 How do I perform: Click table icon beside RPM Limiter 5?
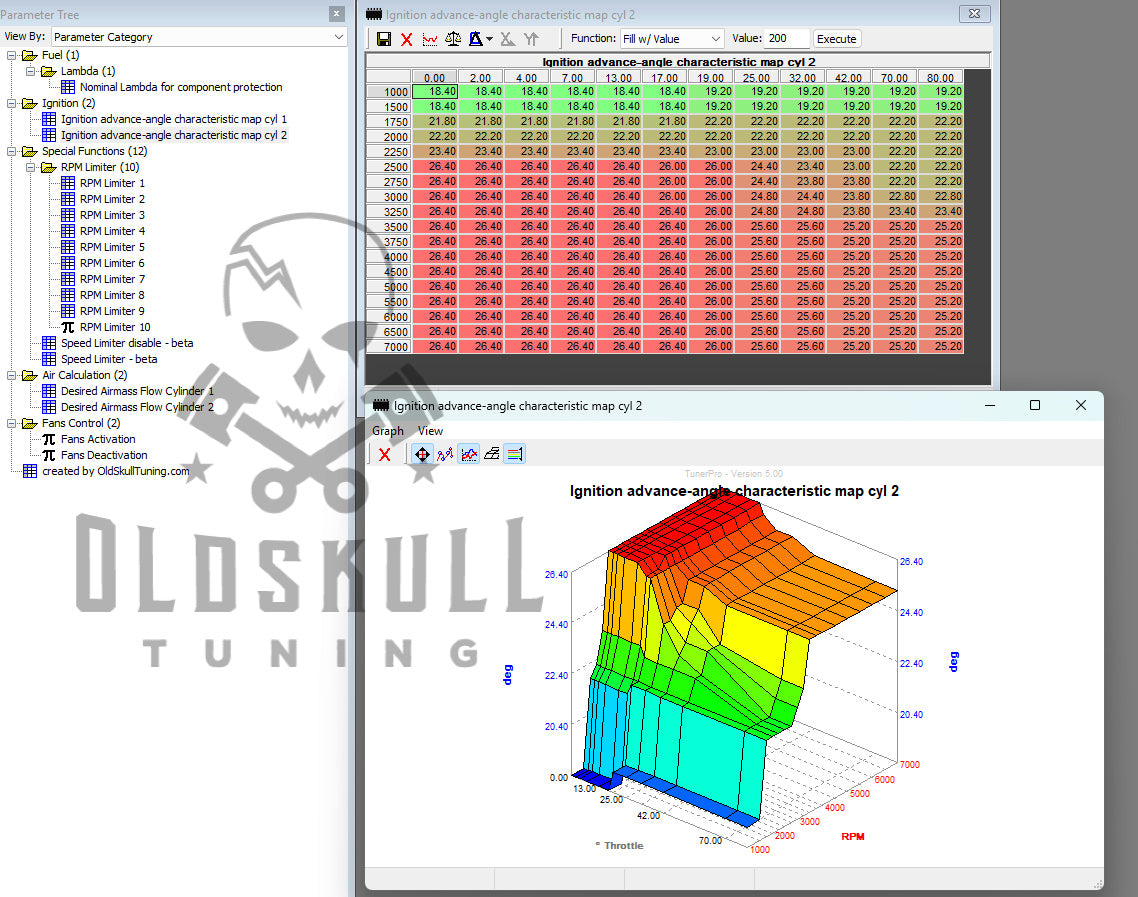(67, 247)
